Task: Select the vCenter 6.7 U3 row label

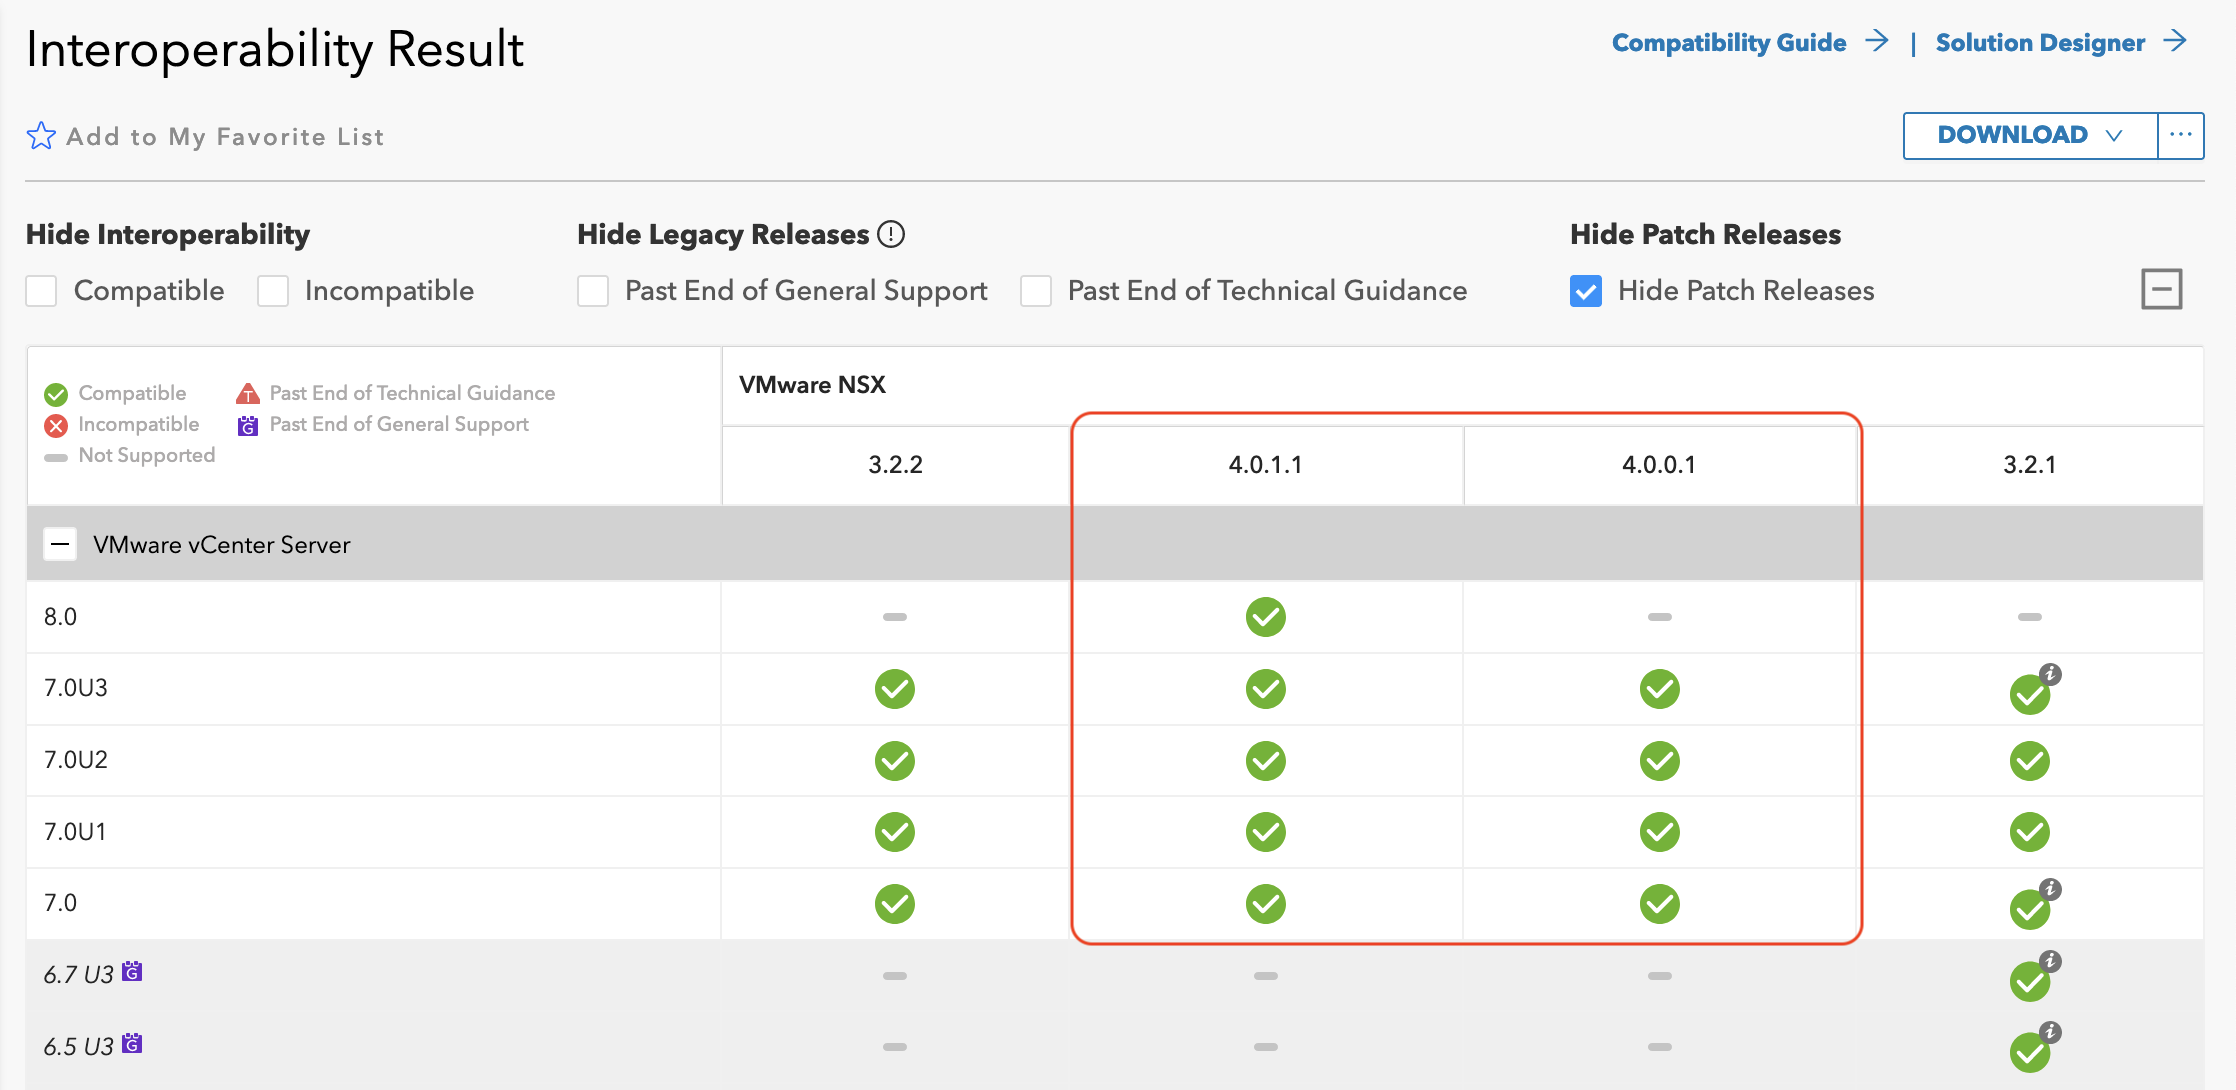Action: pos(78,975)
